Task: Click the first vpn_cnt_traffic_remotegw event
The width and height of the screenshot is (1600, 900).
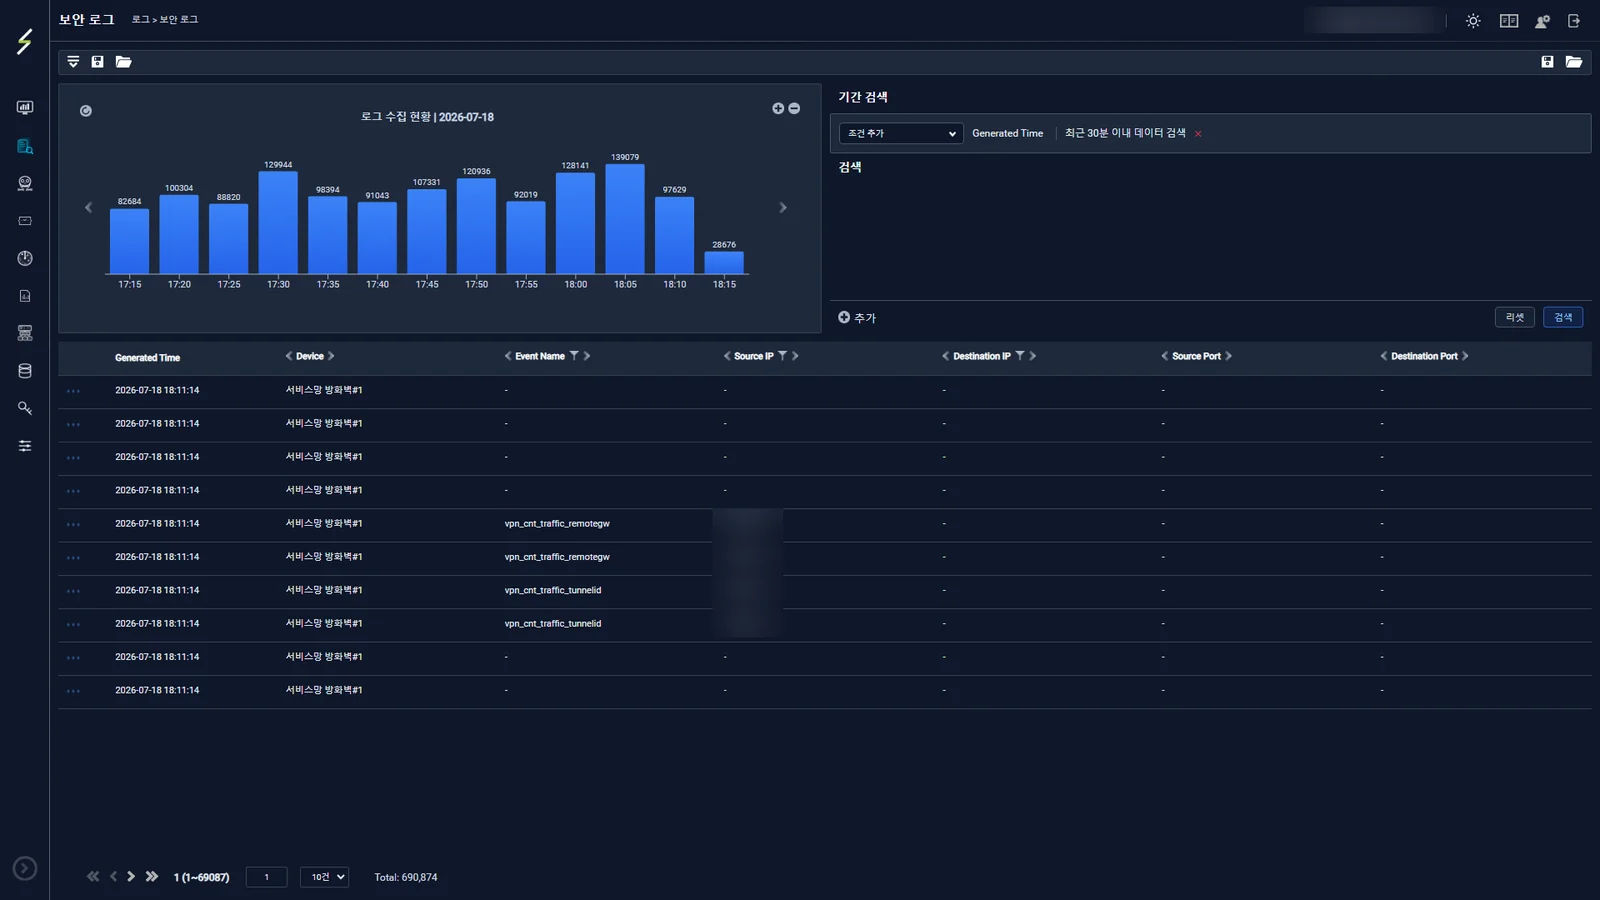Action: click(x=557, y=524)
